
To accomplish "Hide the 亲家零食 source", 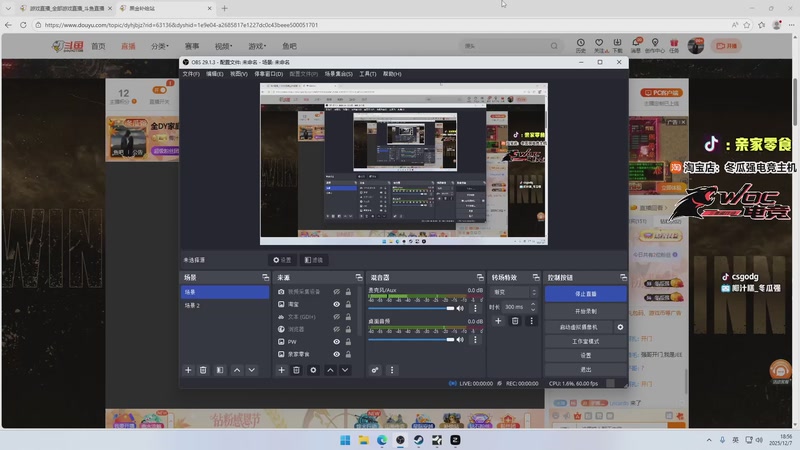I will point(336,354).
